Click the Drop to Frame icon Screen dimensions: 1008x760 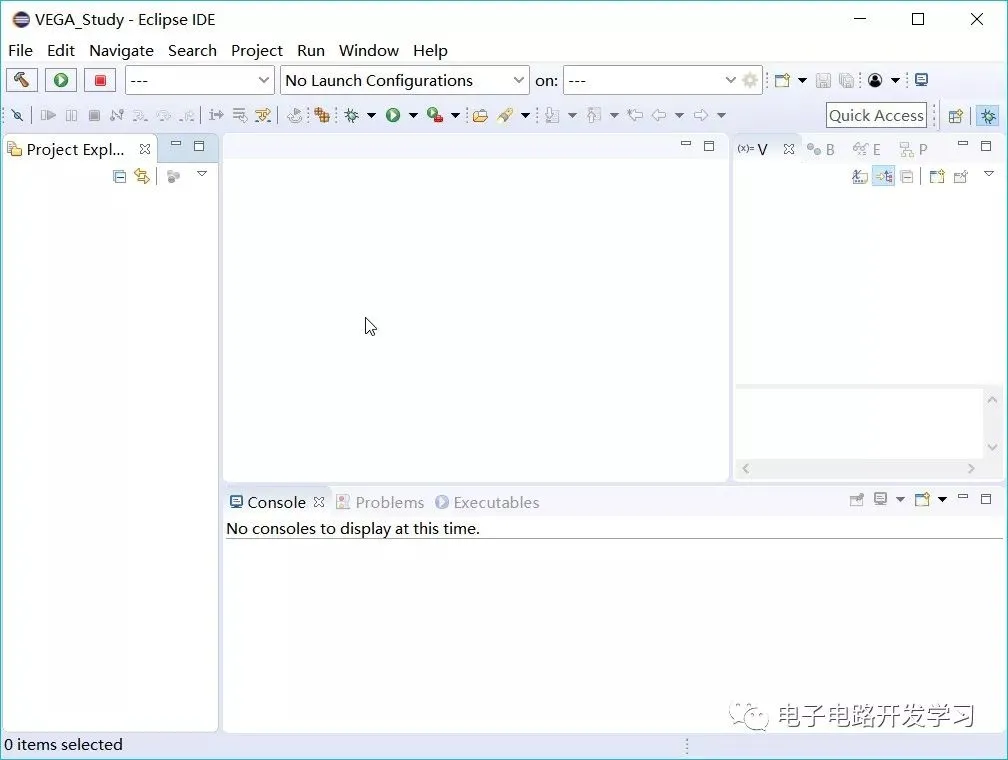pyautogui.click(x=239, y=115)
